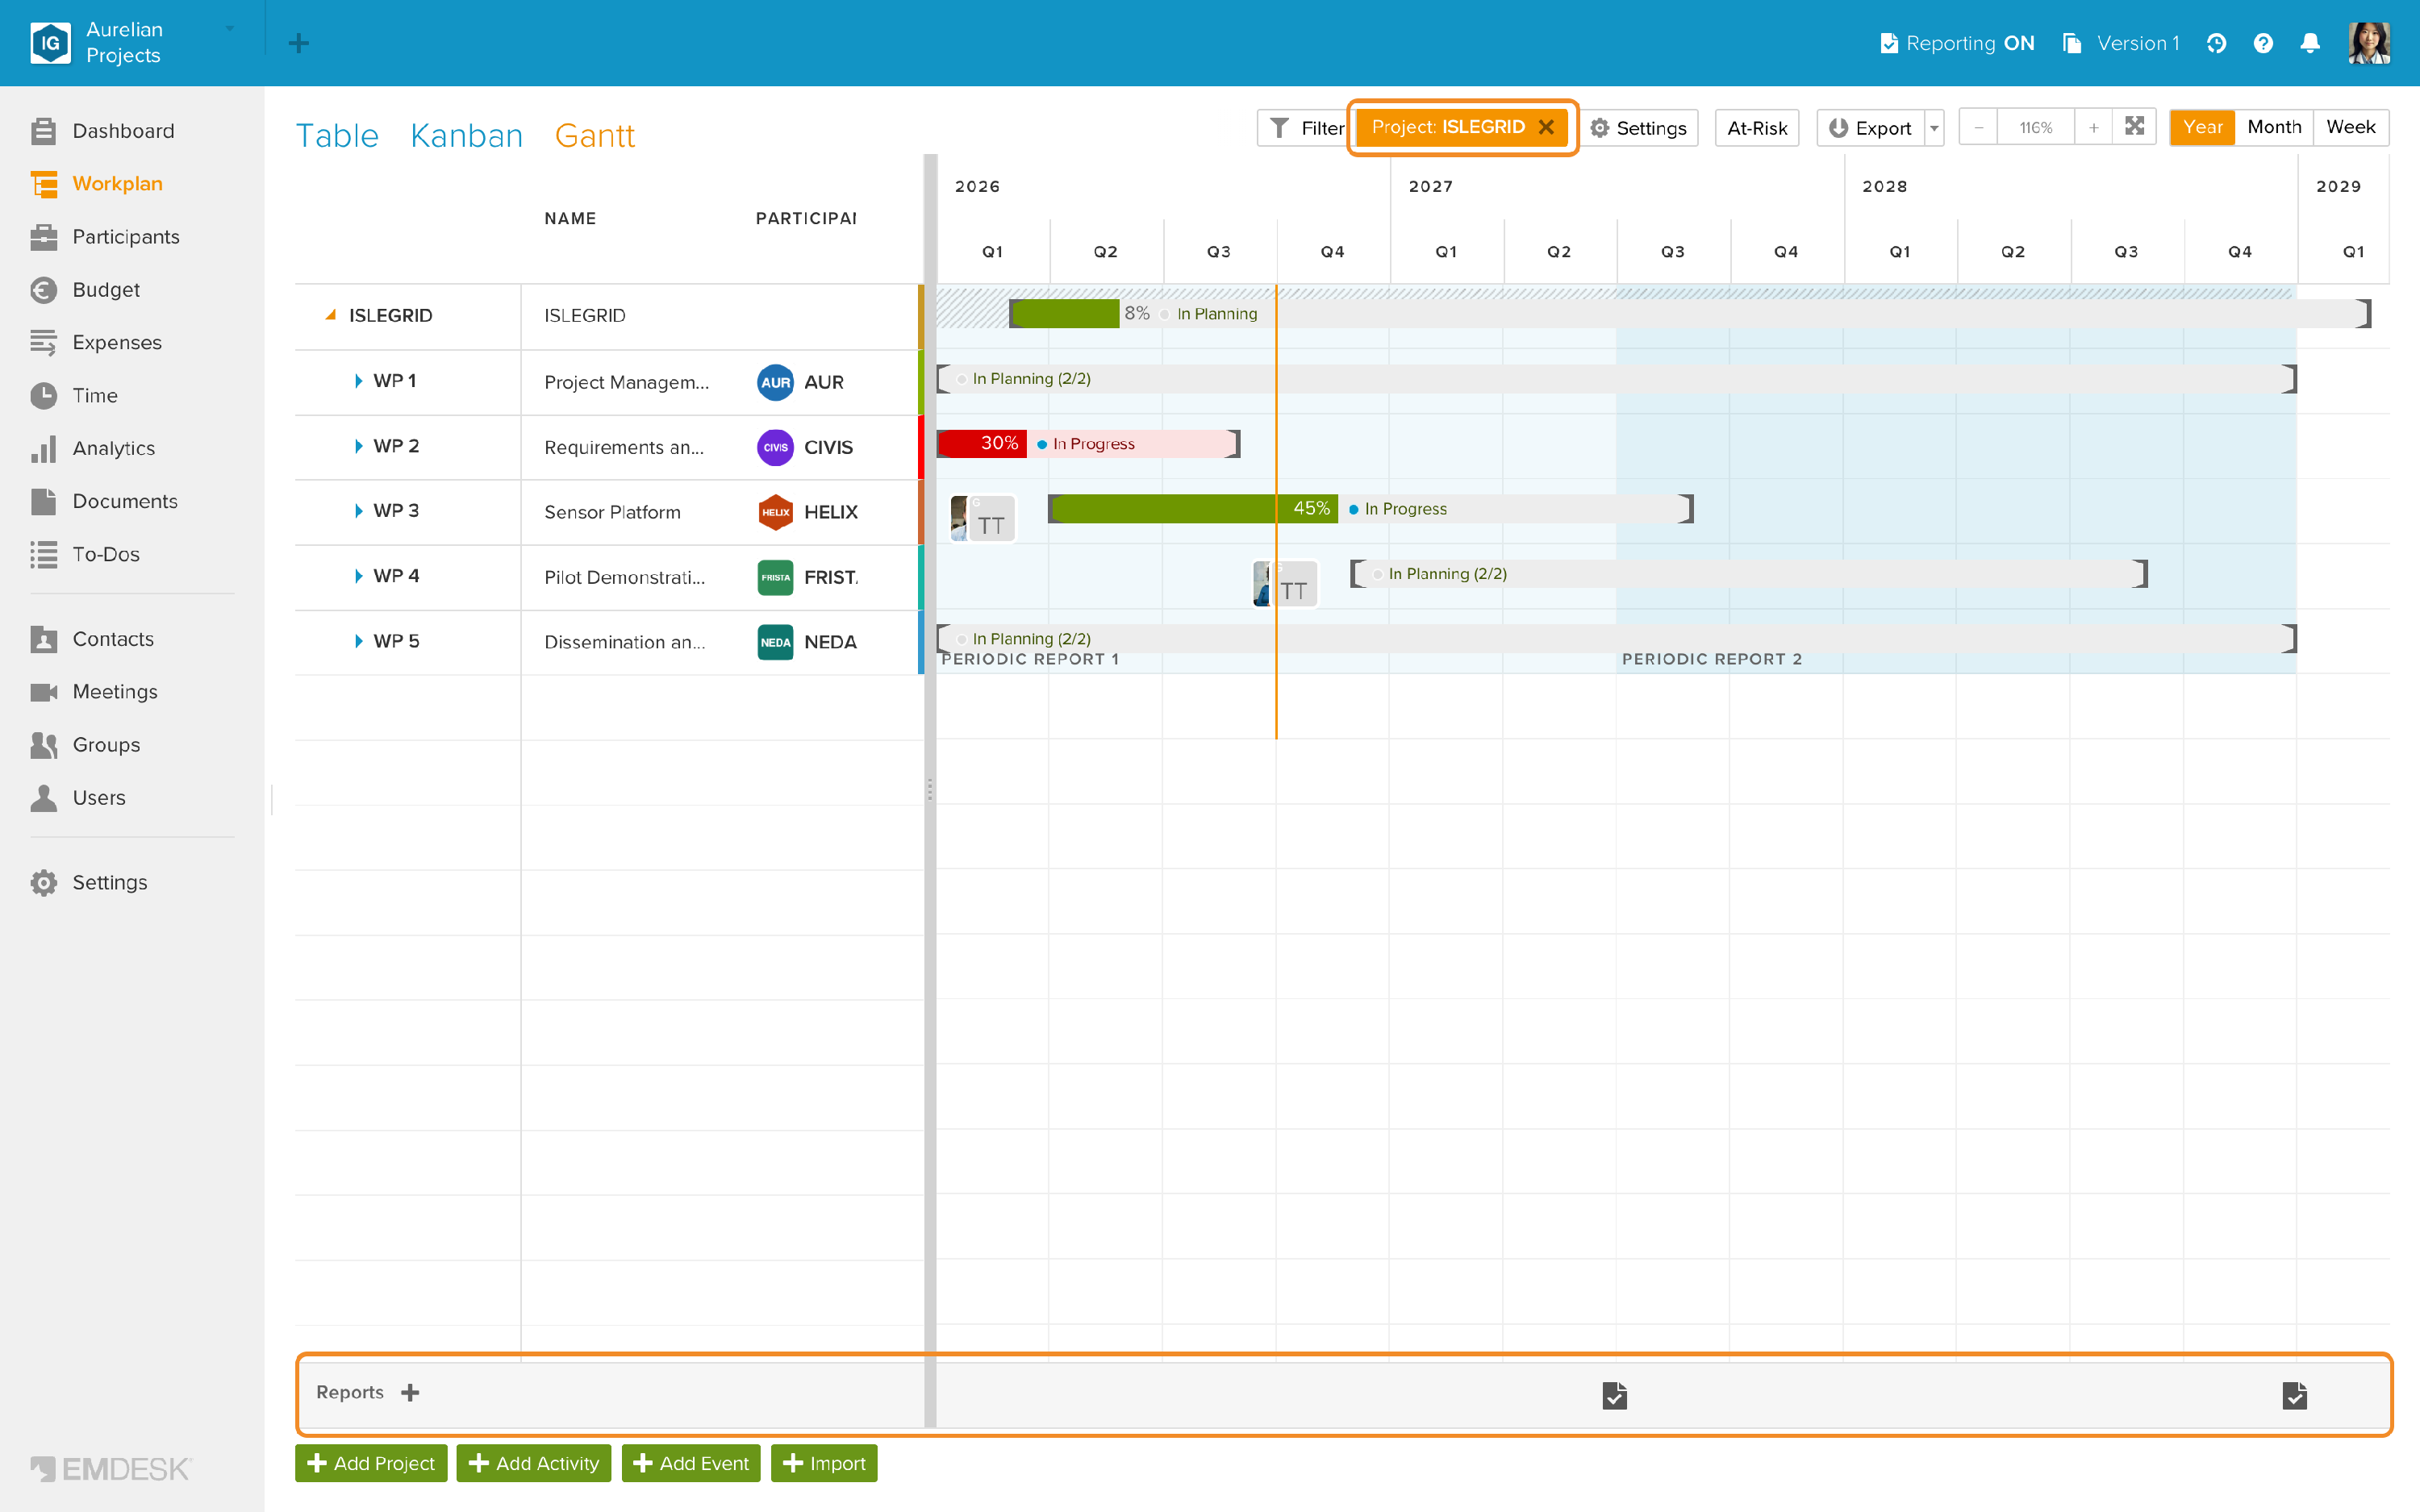2420x1512 pixels.
Task: Click the fit-to-screen zoom icon
Action: 2134,127
